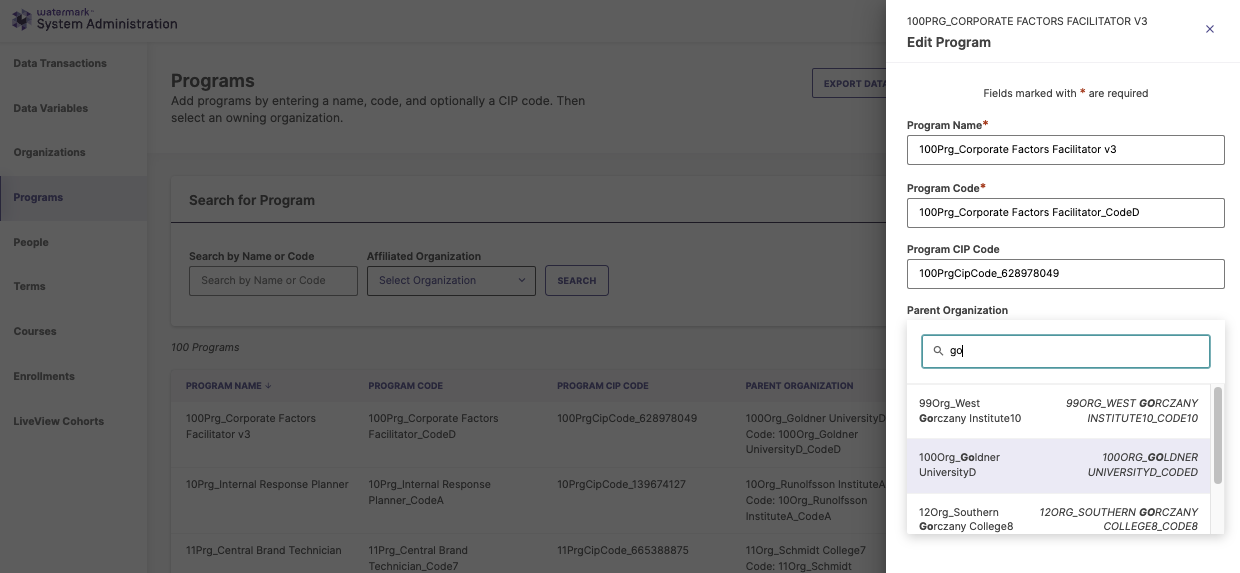Click 100Prg_Corporate Factors Facilitator v3 row name
The image size is (1240, 573).
251,426
